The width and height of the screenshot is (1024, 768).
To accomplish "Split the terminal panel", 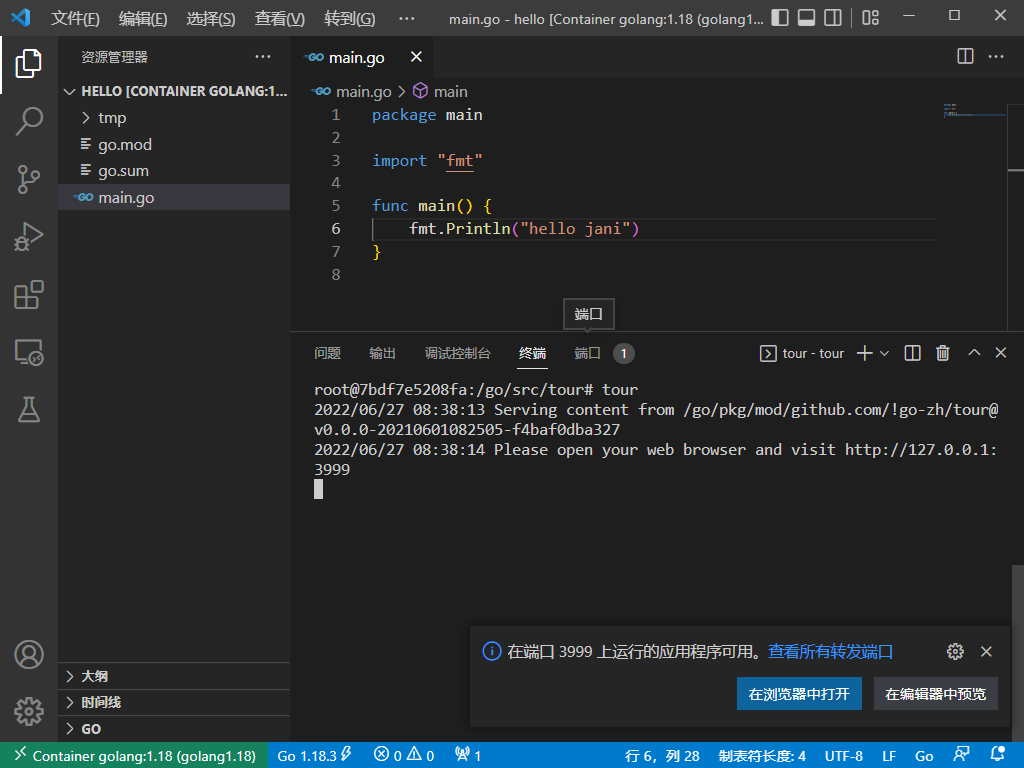I will coord(912,353).
